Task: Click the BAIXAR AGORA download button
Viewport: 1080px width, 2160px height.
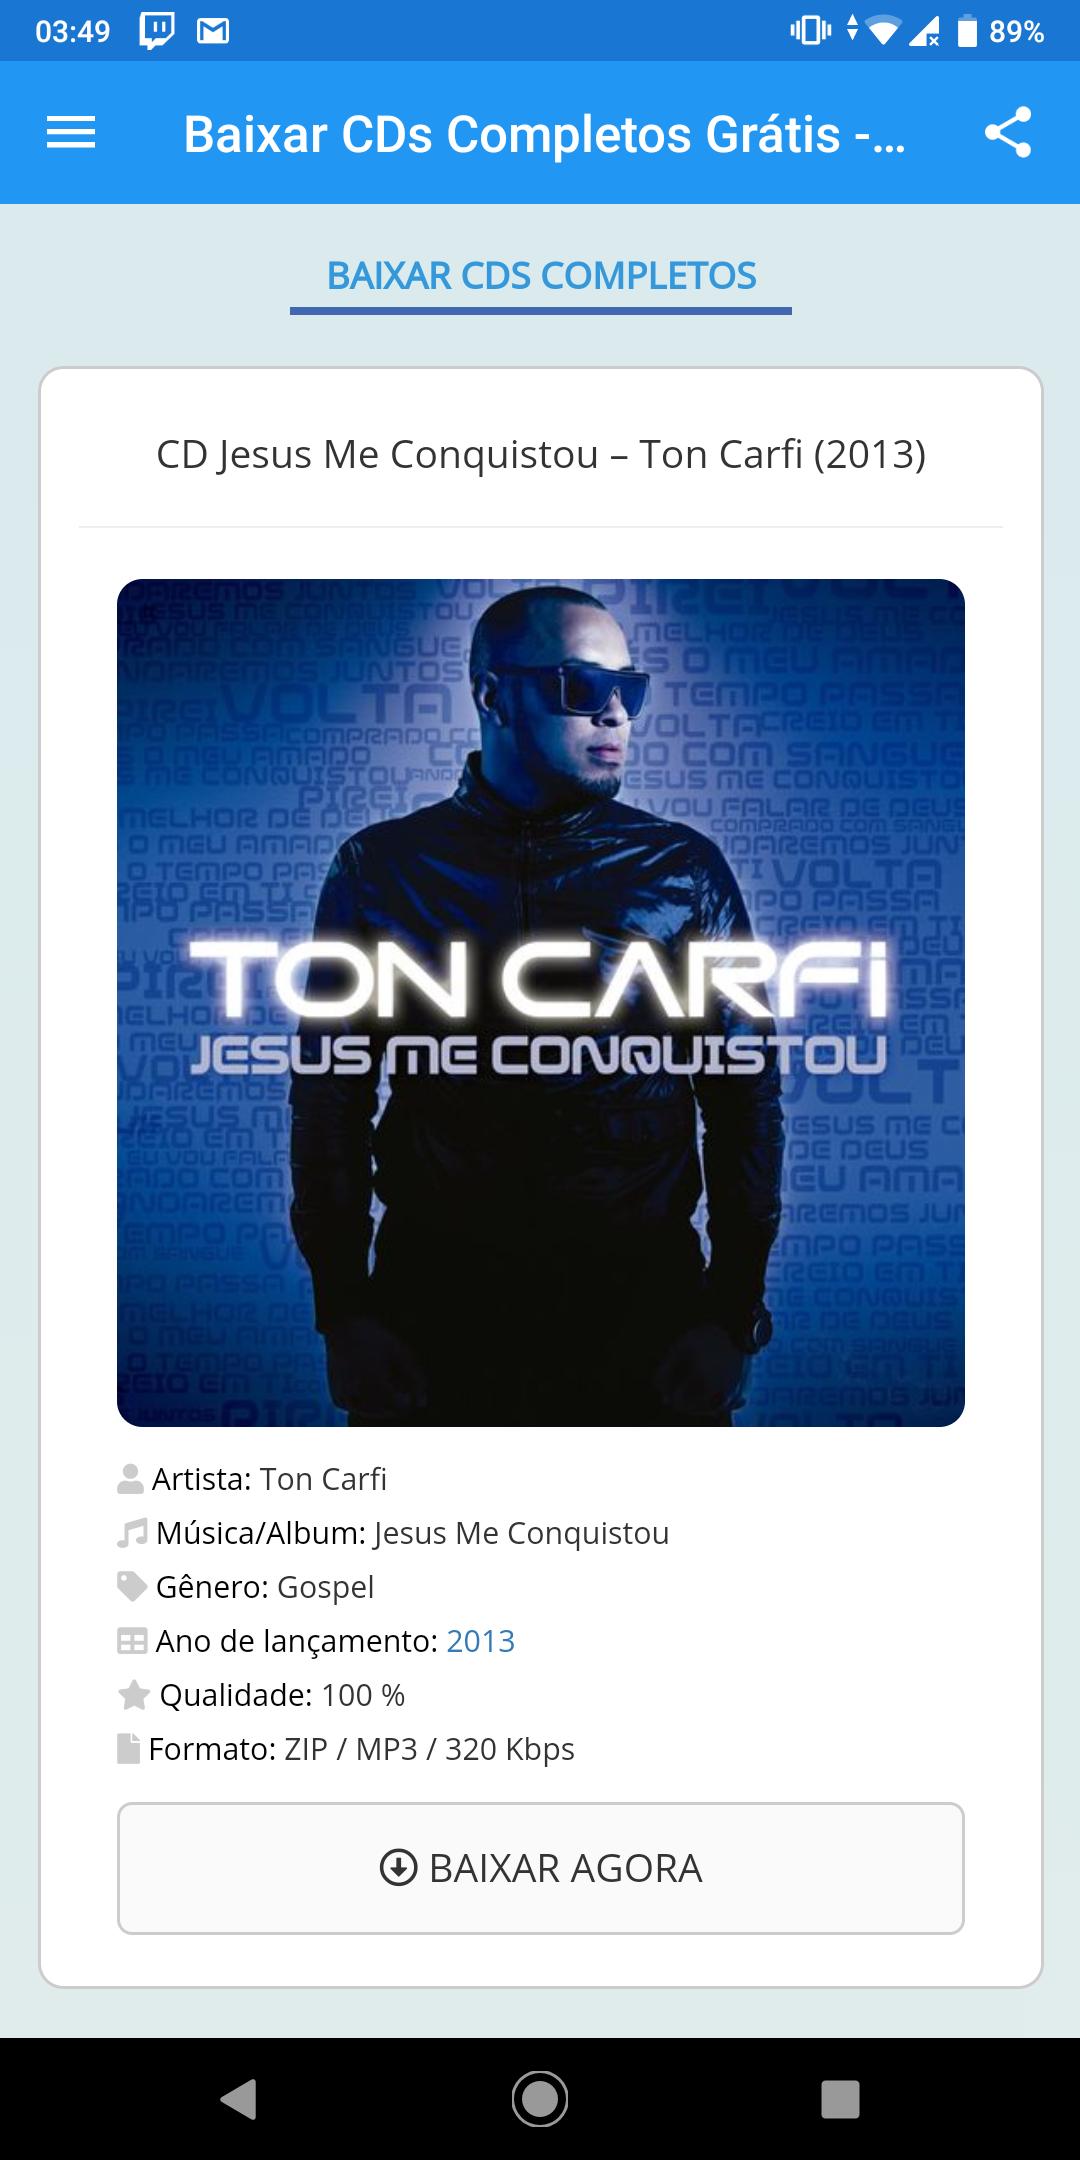Action: click(x=541, y=1868)
